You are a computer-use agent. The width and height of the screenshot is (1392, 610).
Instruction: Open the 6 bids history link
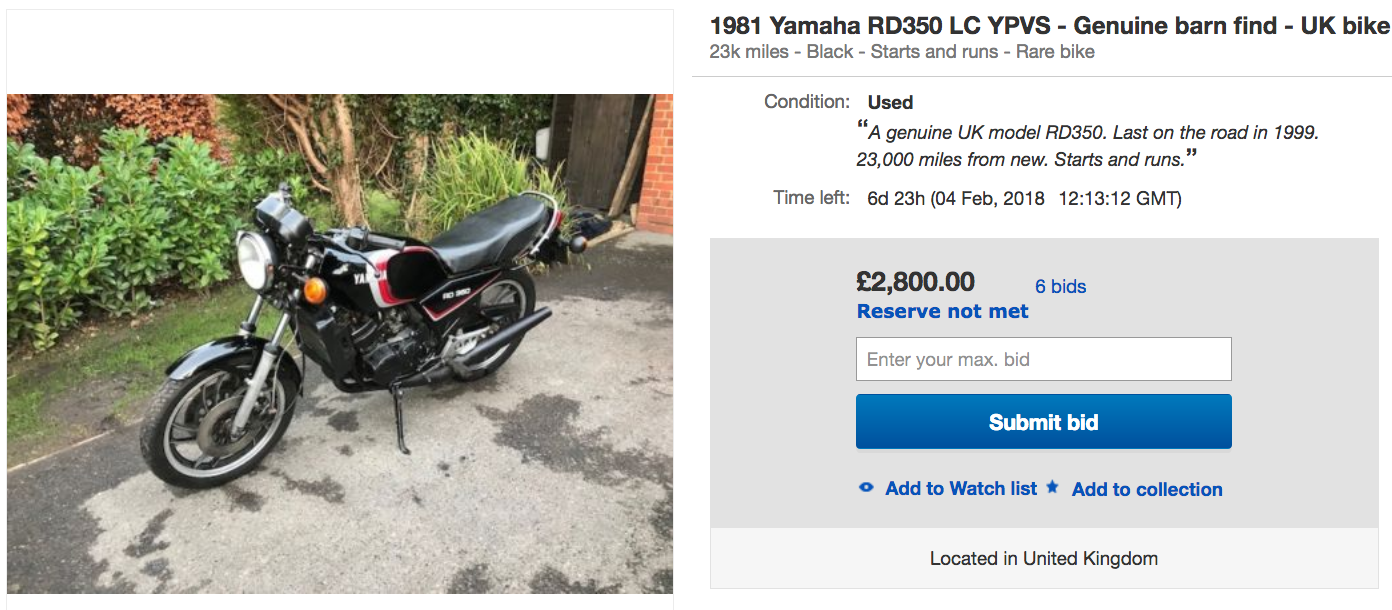click(x=1060, y=286)
